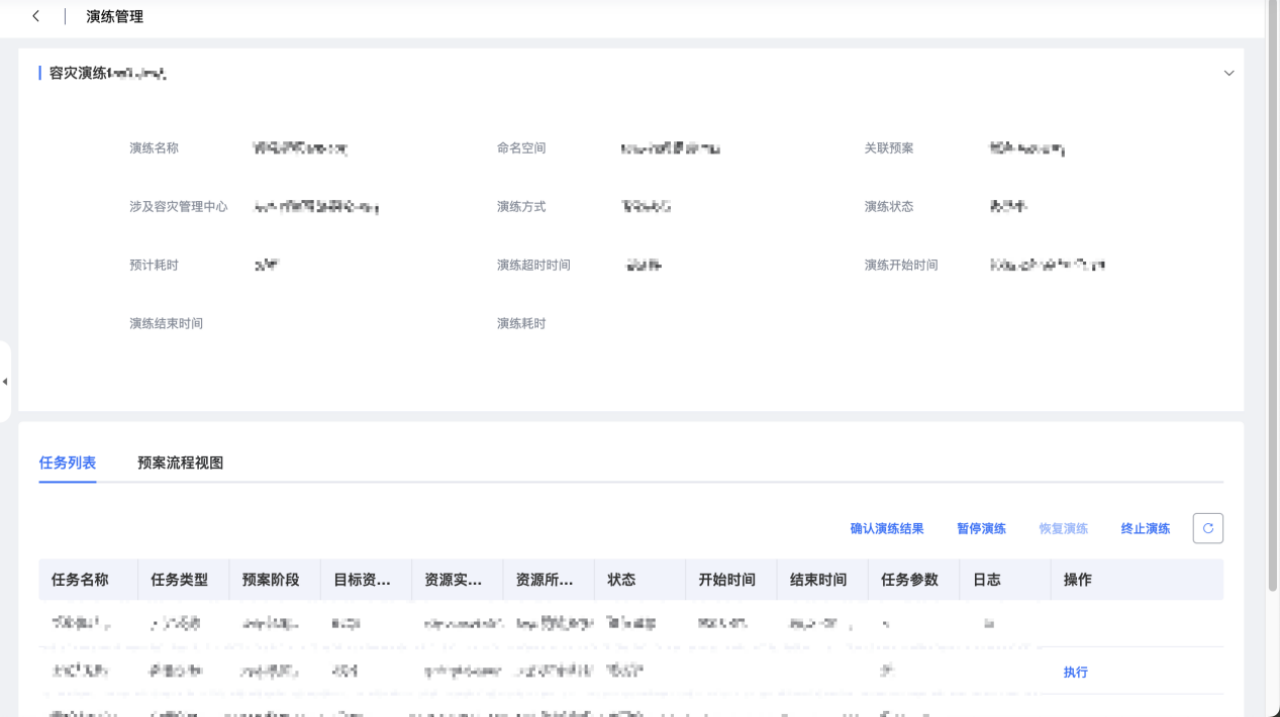1280x717 pixels.
Task: Select the 任务列表 tab
Action: (68, 463)
